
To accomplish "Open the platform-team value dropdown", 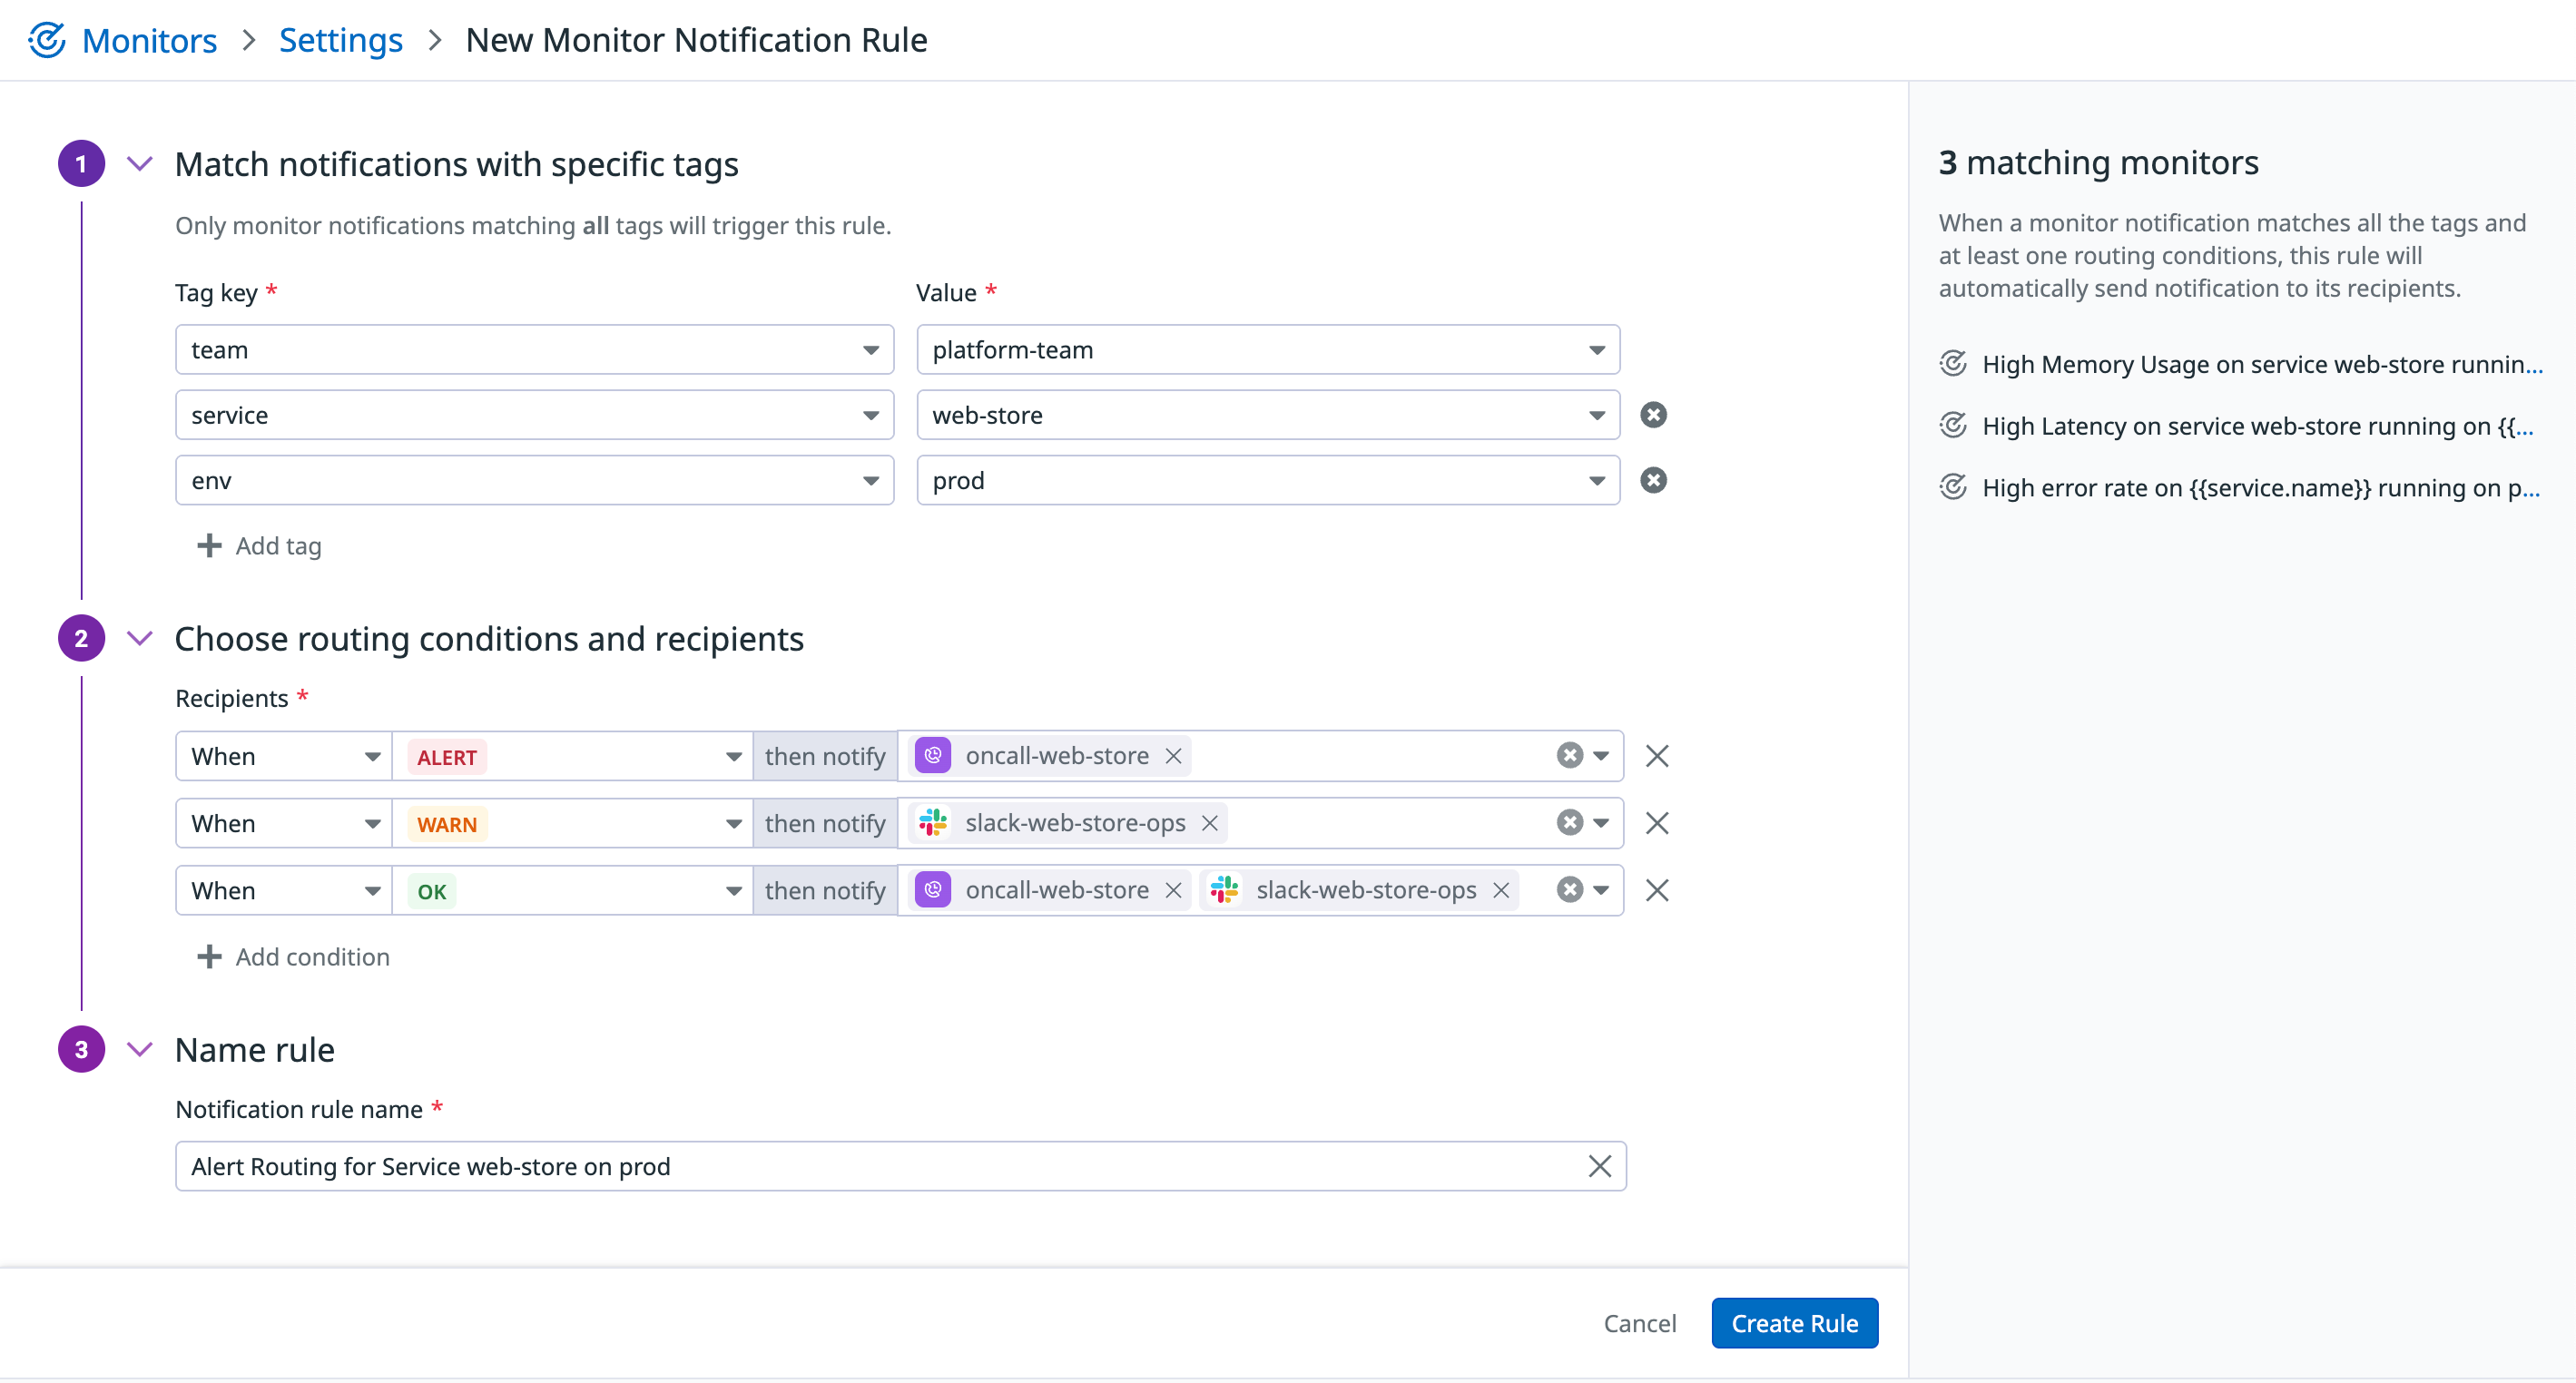I will (1596, 349).
